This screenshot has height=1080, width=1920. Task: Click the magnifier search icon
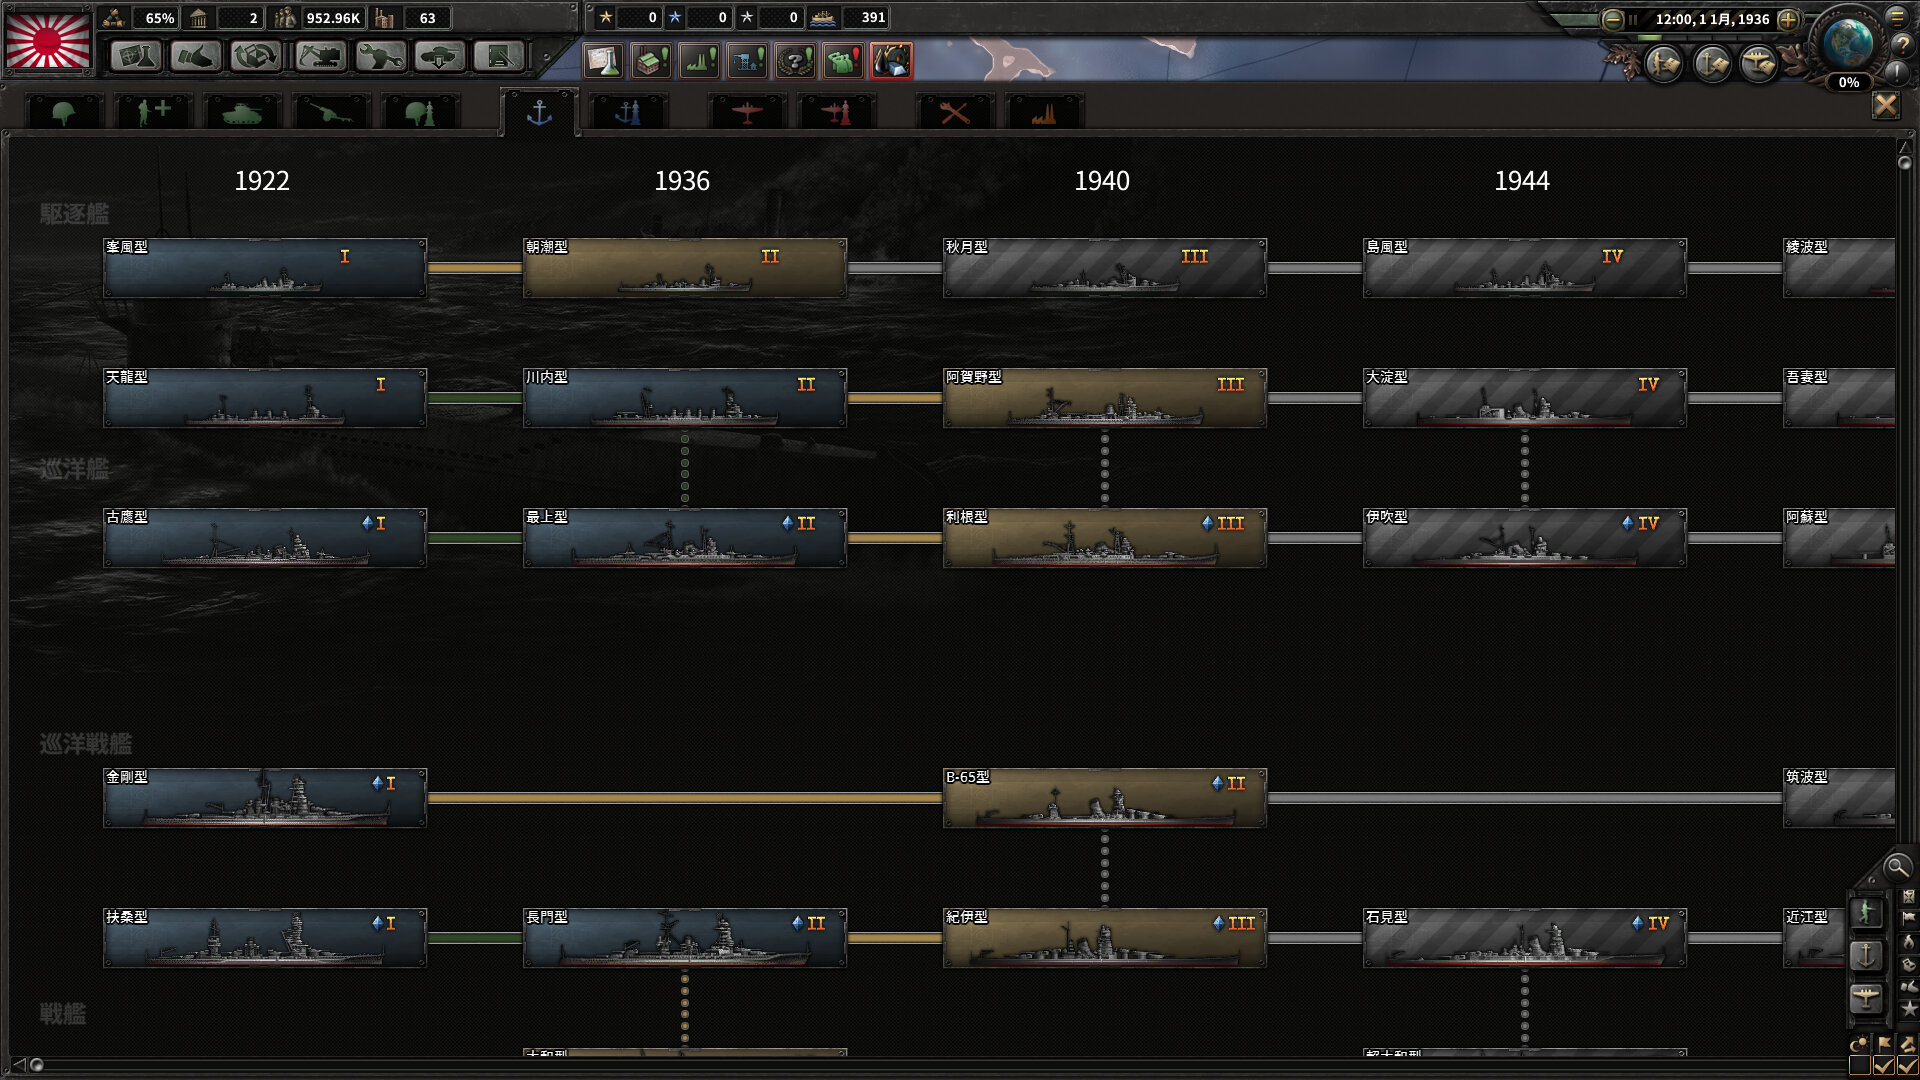[x=1896, y=866]
